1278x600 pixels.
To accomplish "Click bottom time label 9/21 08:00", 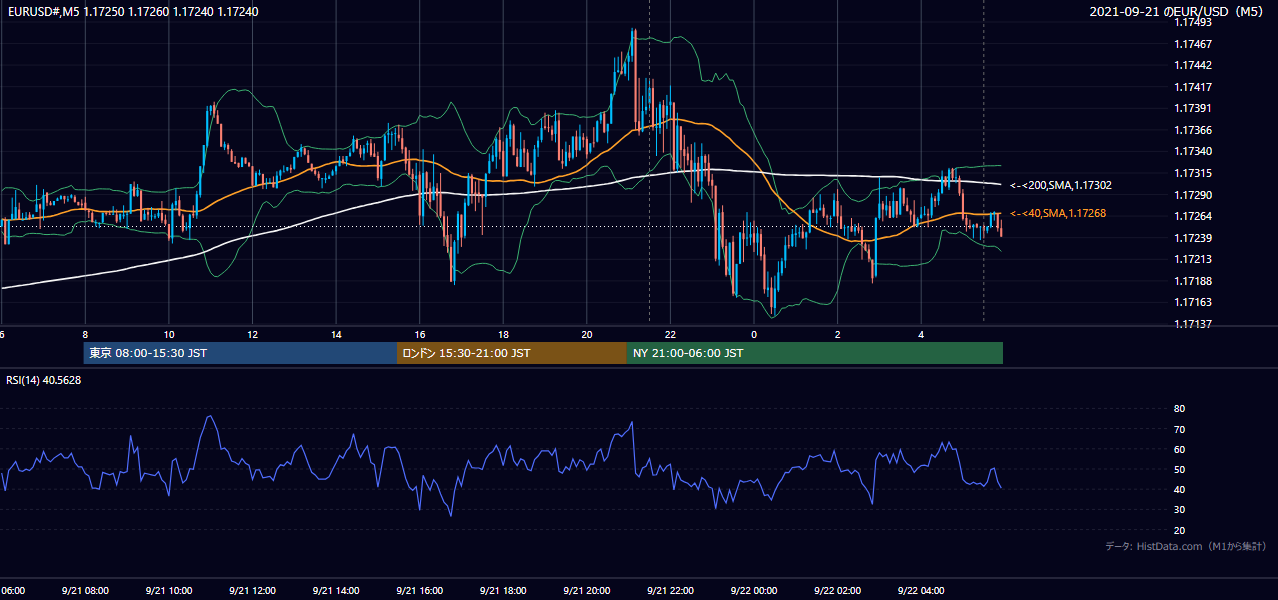I will 85,591.
